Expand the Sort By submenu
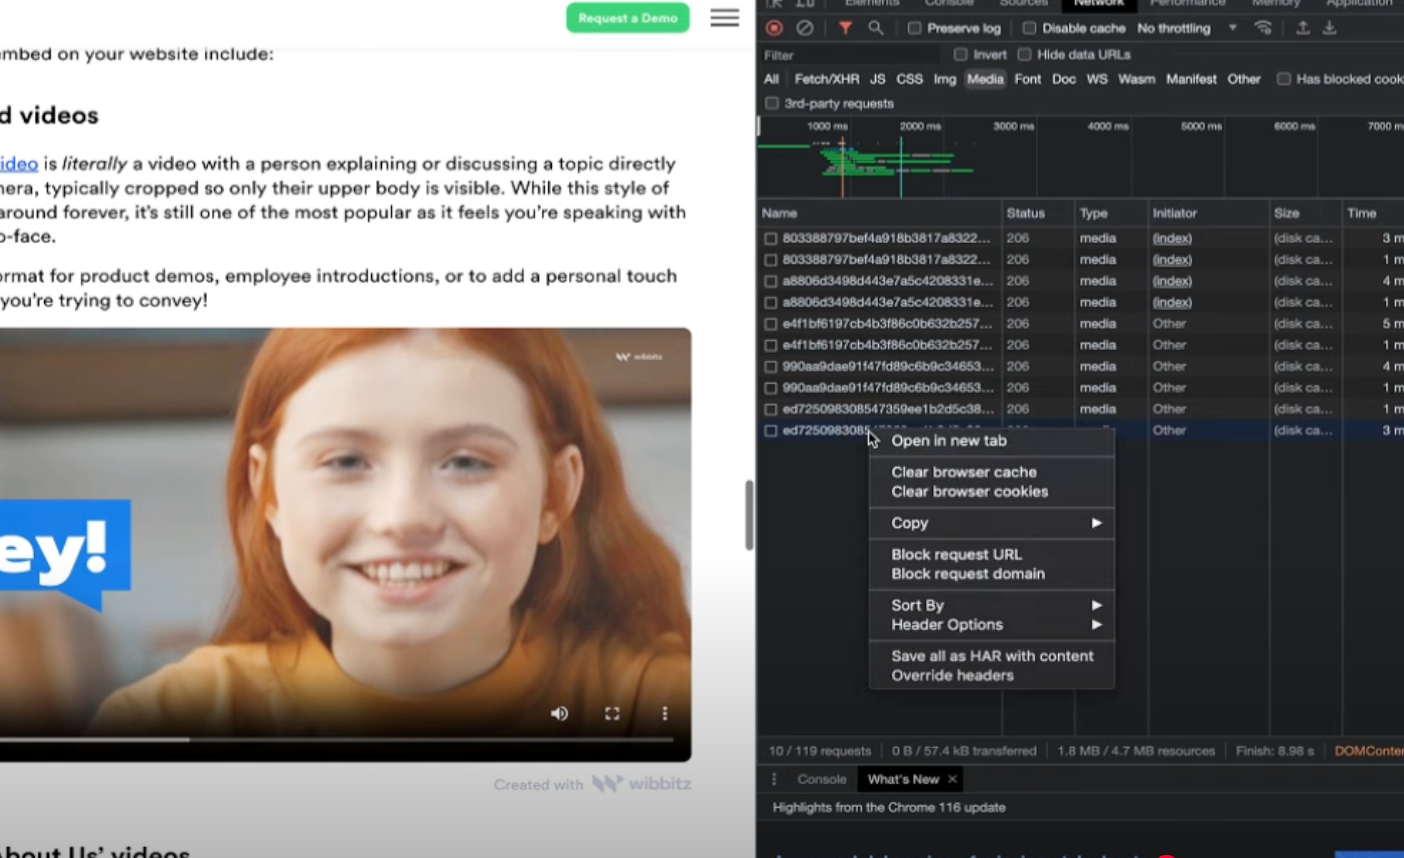1404x858 pixels. [x=991, y=605]
